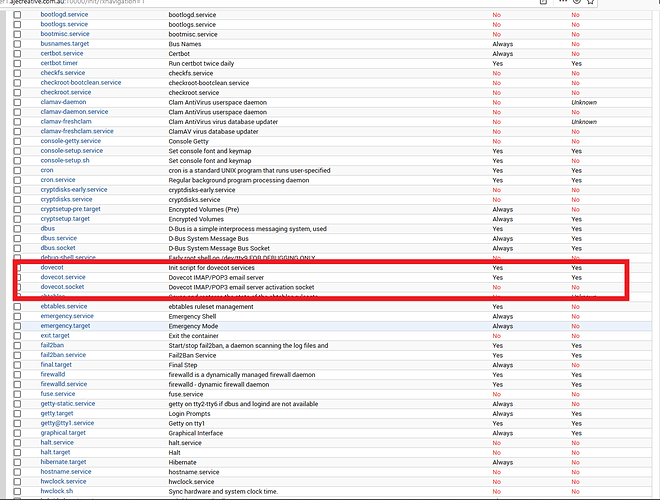Click 'Run certbot twice daily' description
Image resolution: width=660 pixels, height=500 pixels.
tap(201, 64)
